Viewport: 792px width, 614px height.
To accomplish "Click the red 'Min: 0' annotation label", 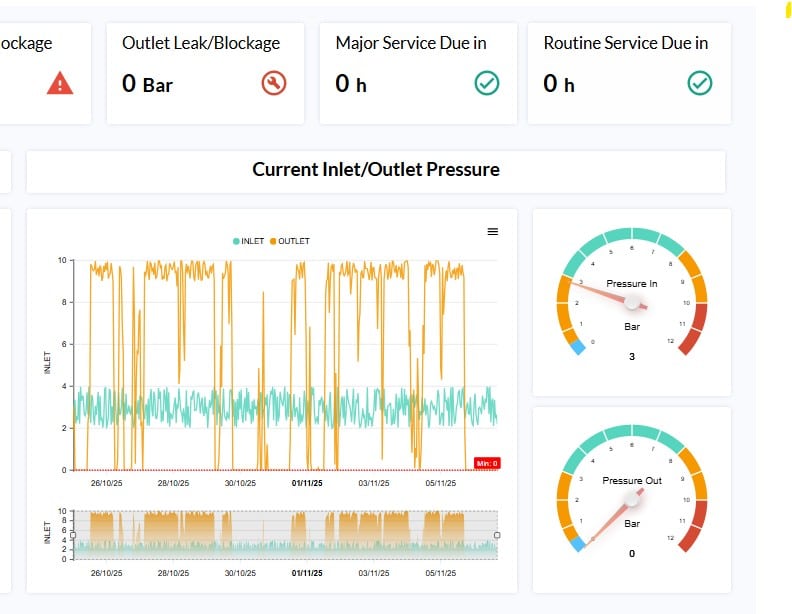I will [x=486, y=463].
